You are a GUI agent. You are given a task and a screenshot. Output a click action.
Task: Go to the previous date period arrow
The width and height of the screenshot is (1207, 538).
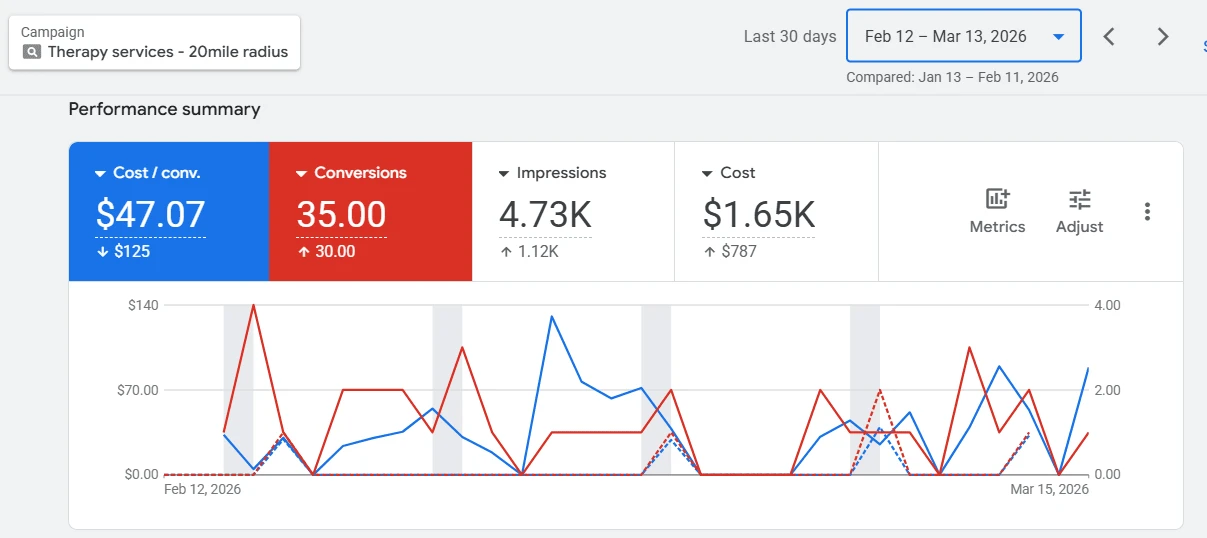pyautogui.click(x=1109, y=37)
